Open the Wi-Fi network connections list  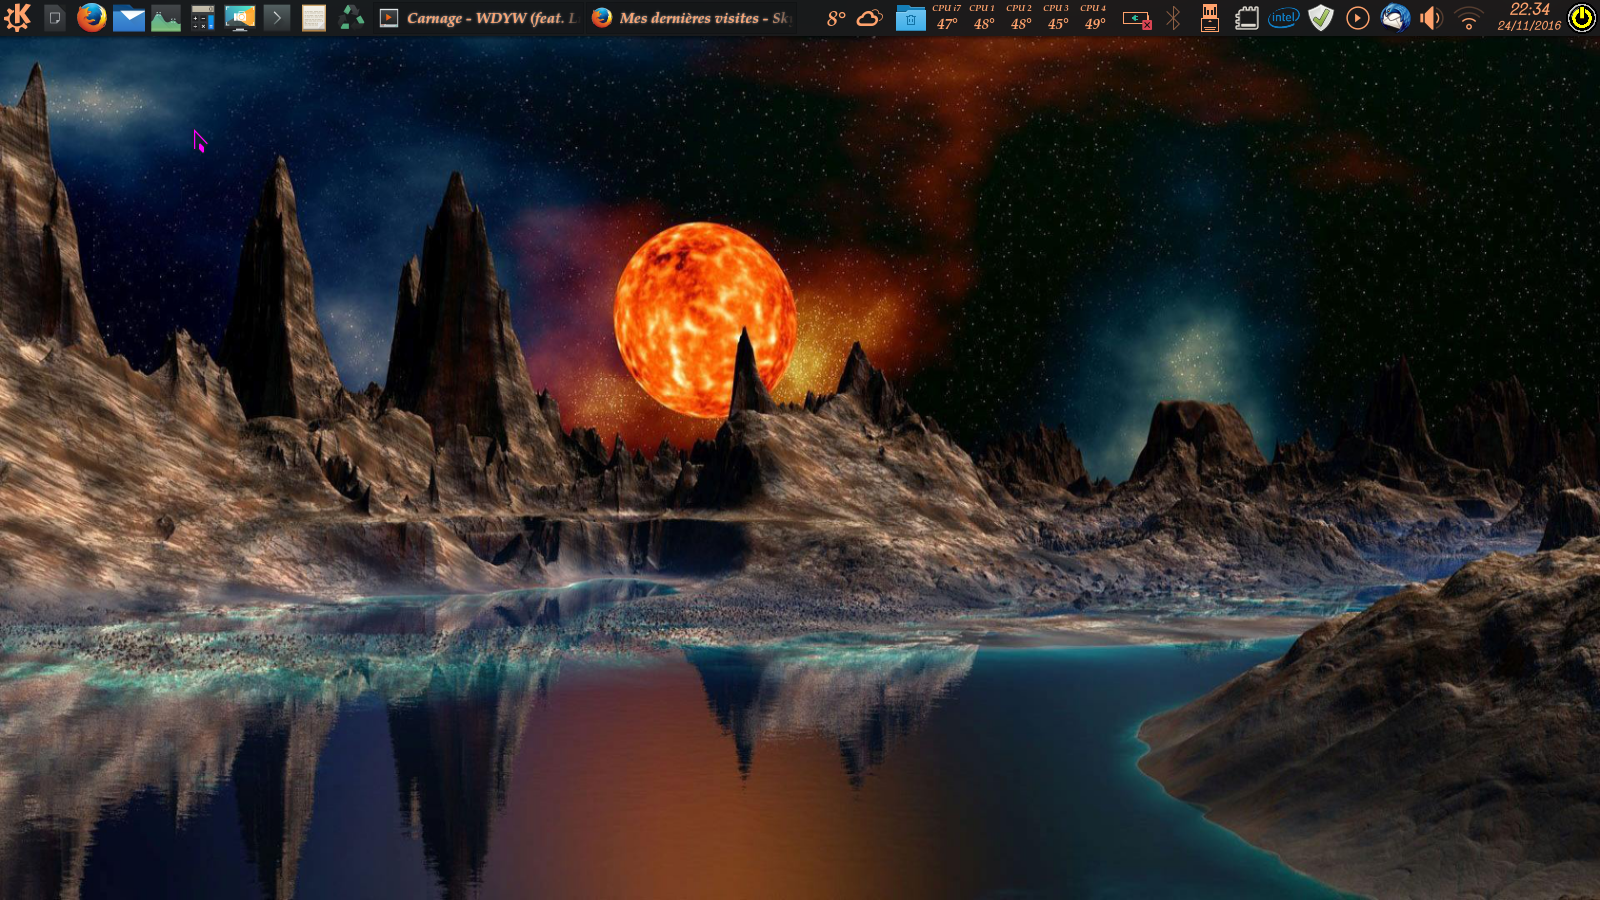[1468, 18]
